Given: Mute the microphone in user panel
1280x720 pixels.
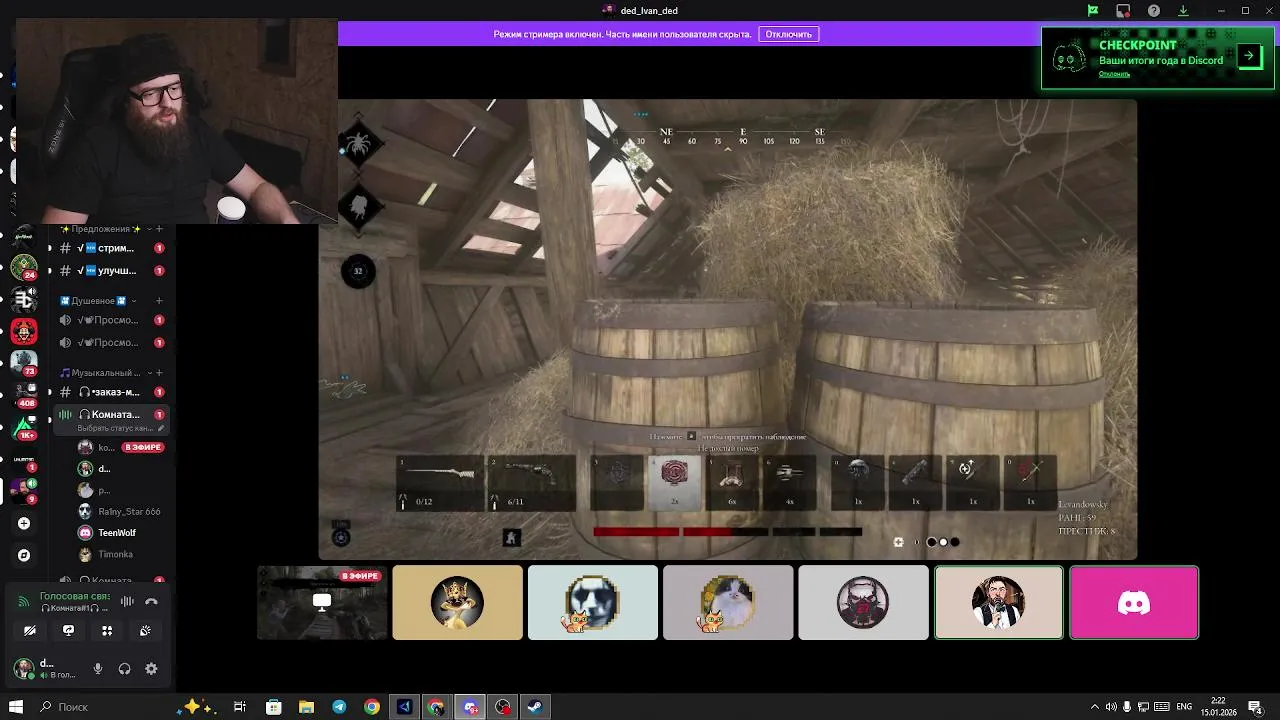Looking at the screenshot, I should [x=98, y=669].
